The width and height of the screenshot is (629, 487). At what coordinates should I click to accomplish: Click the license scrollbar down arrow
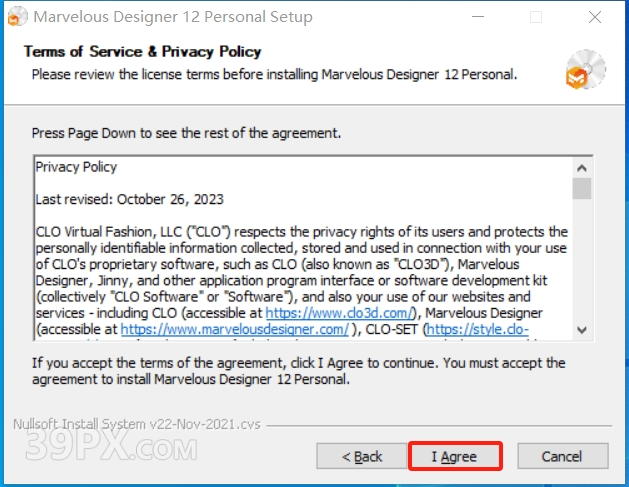coord(582,330)
